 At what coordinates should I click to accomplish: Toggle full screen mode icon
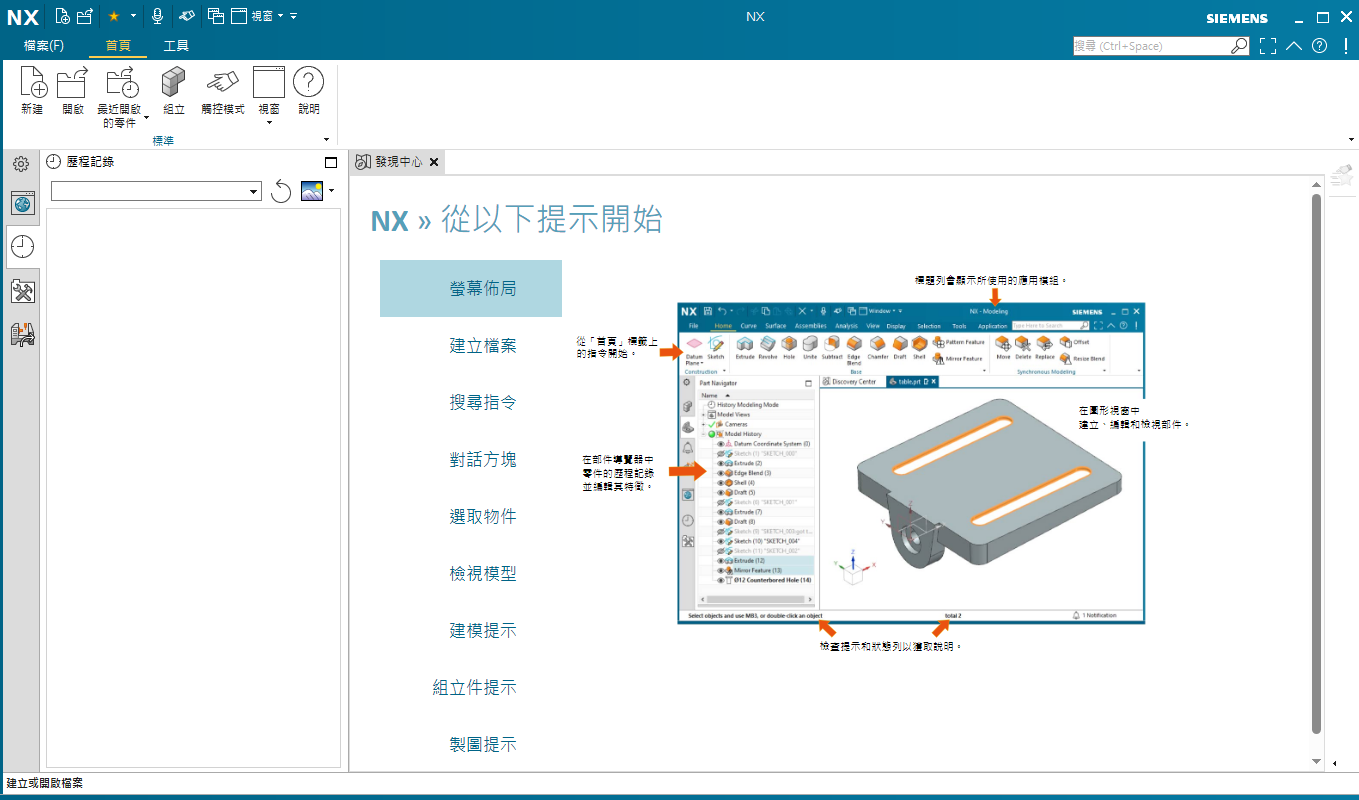click(1268, 46)
